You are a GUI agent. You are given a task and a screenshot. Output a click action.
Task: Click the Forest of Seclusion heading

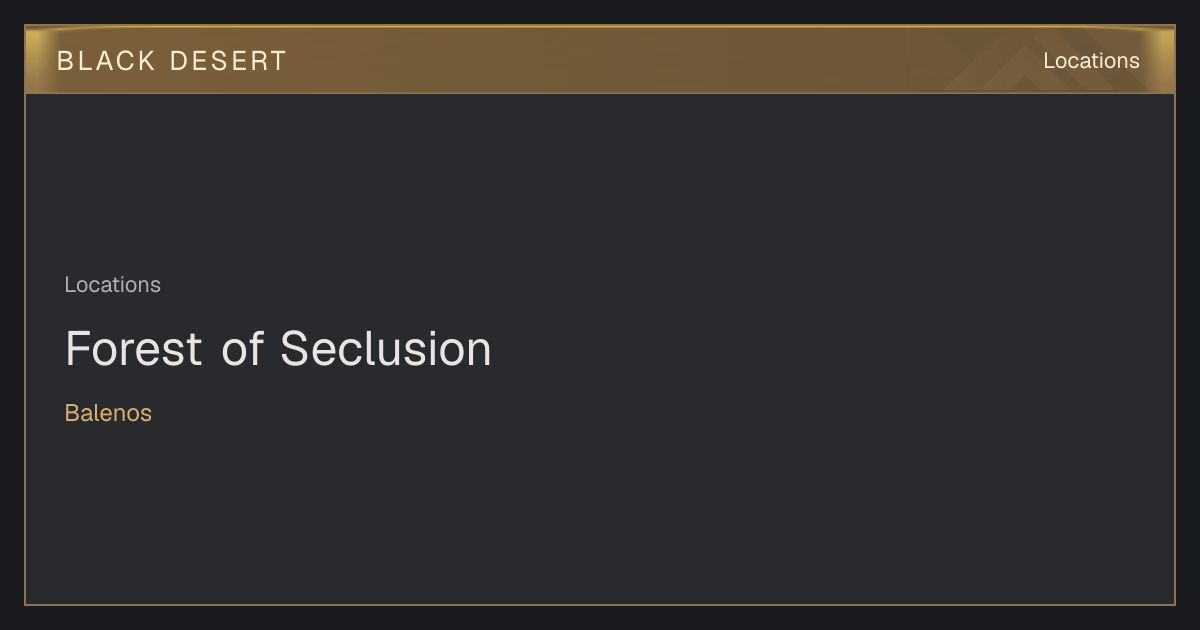278,349
